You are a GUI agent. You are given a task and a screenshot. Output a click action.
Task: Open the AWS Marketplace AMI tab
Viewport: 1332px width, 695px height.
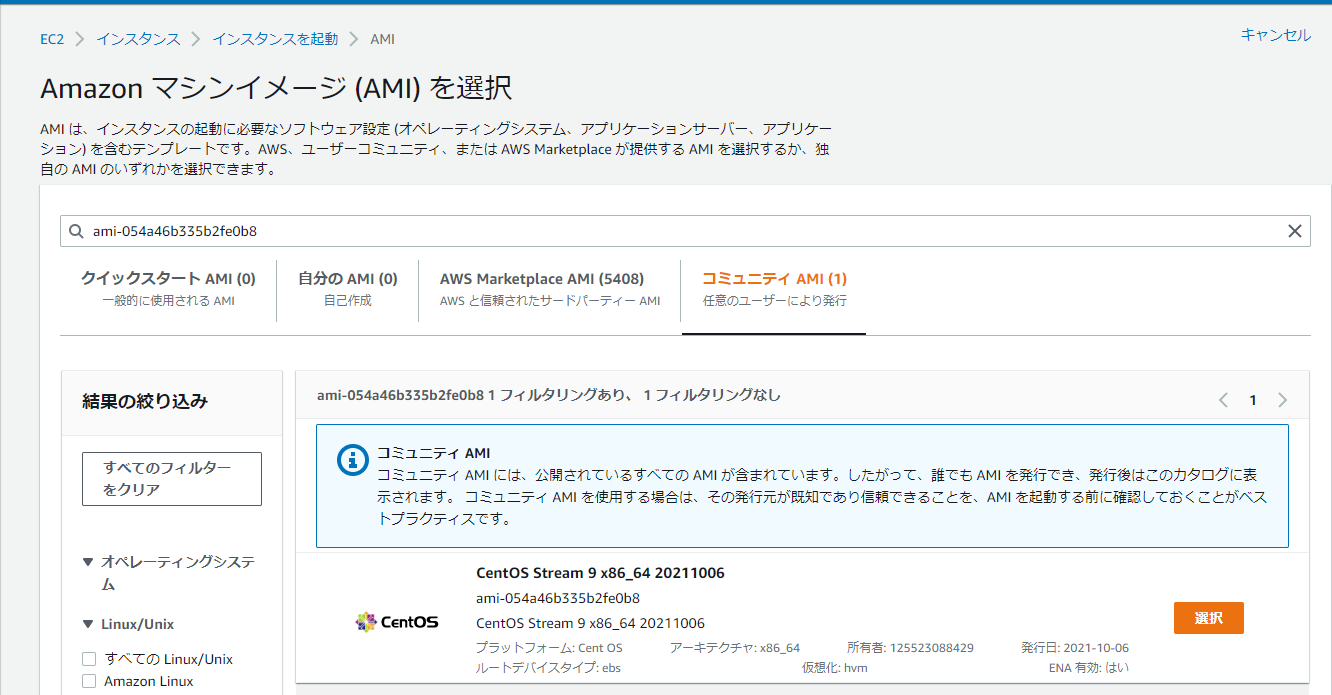(550, 288)
